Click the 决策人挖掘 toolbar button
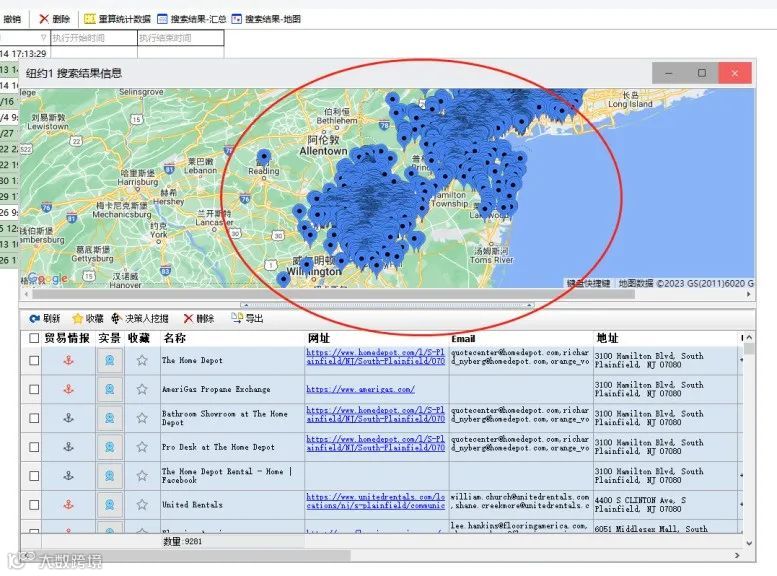 [x=140, y=318]
